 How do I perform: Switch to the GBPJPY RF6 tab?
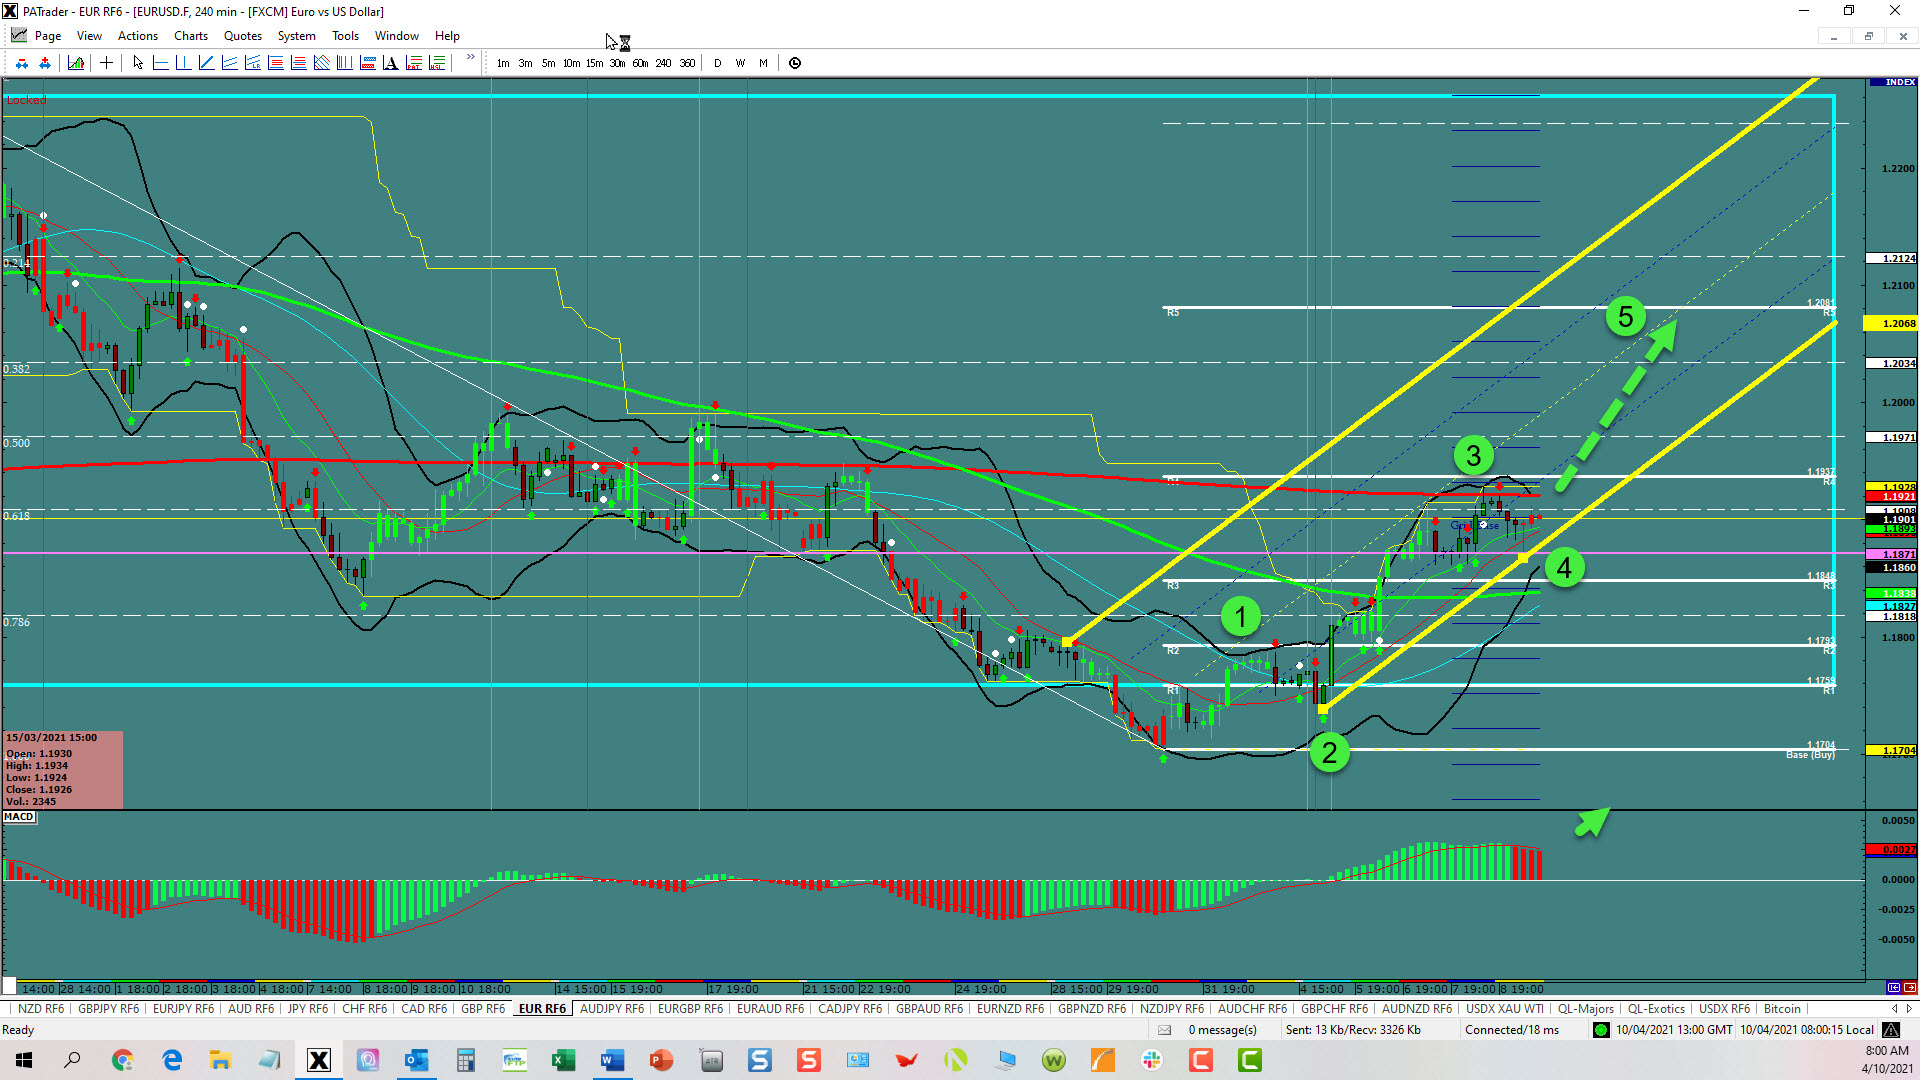tap(109, 1009)
